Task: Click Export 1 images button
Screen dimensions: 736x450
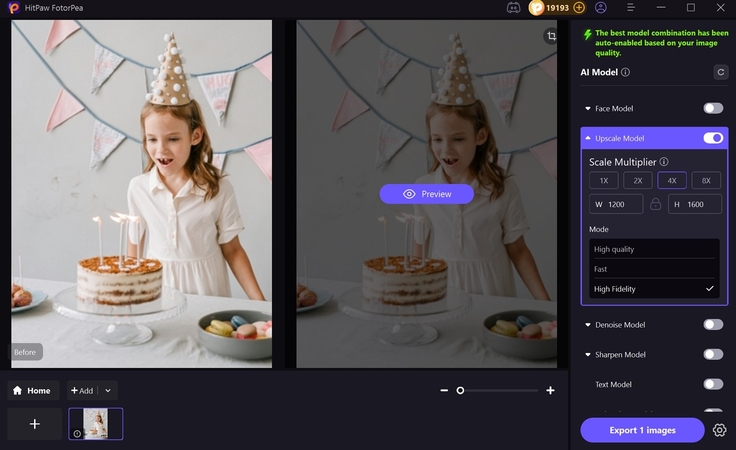Action: pos(642,430)
